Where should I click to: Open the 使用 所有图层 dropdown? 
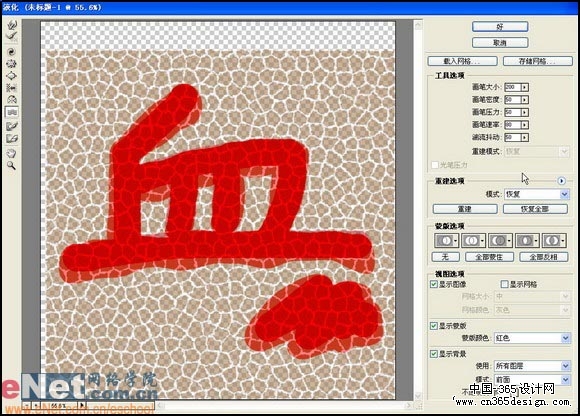coord(532,366)
